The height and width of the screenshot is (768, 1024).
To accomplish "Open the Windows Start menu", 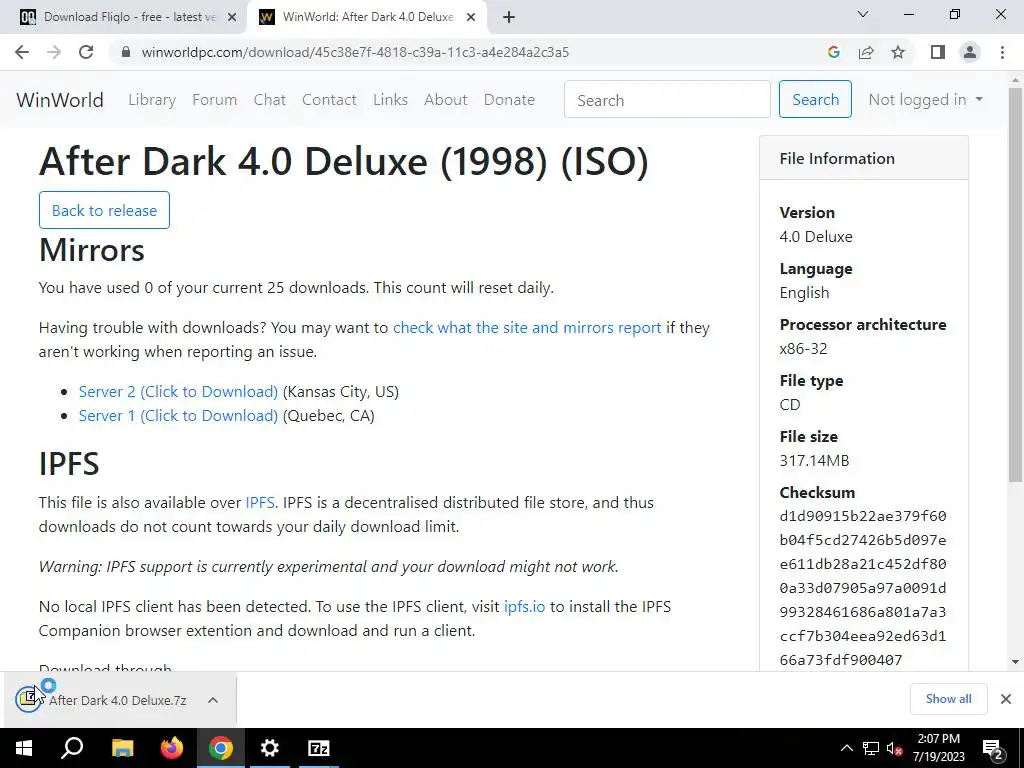I will tap(24, 748).
